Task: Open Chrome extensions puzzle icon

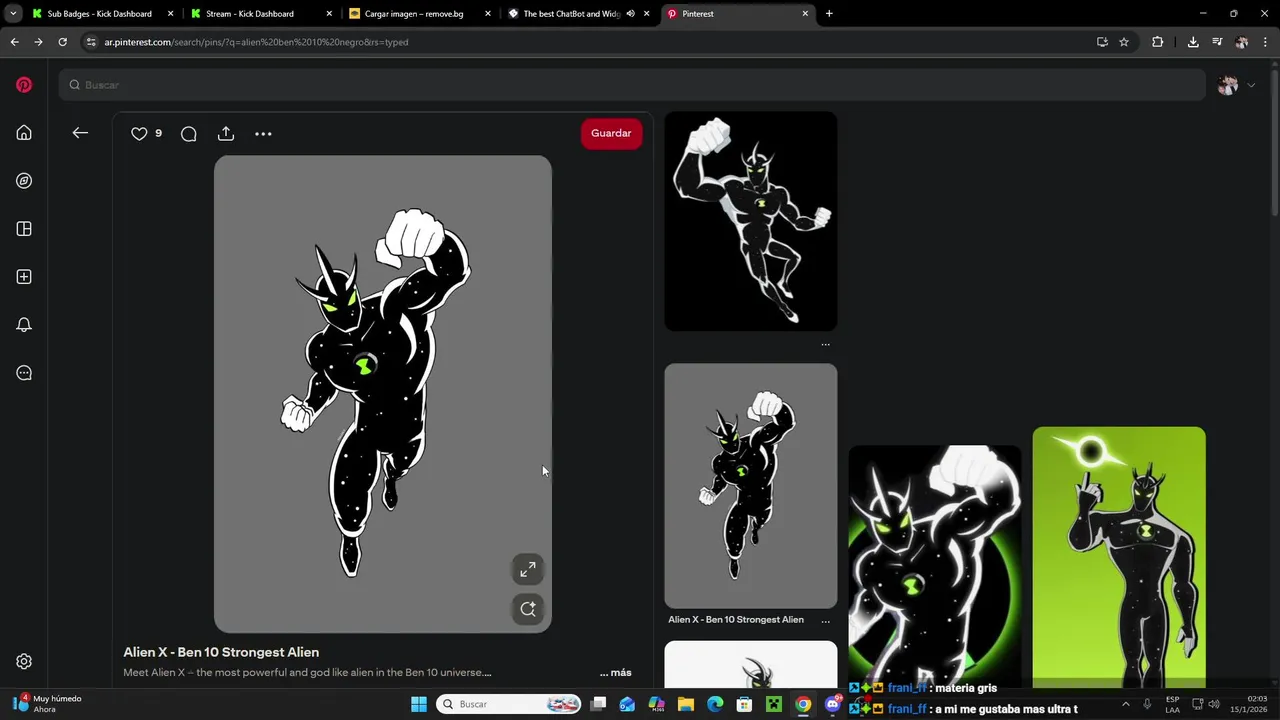Action: tap(1158, 42)
